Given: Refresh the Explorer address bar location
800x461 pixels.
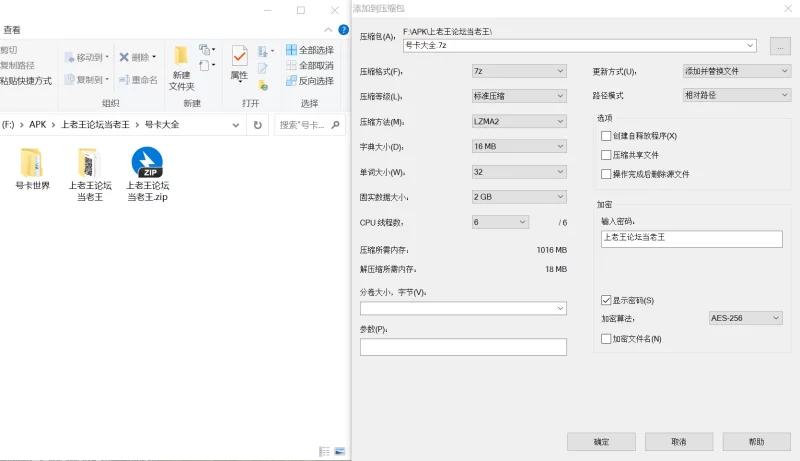Looking at the screenshot, I should 257,125.
